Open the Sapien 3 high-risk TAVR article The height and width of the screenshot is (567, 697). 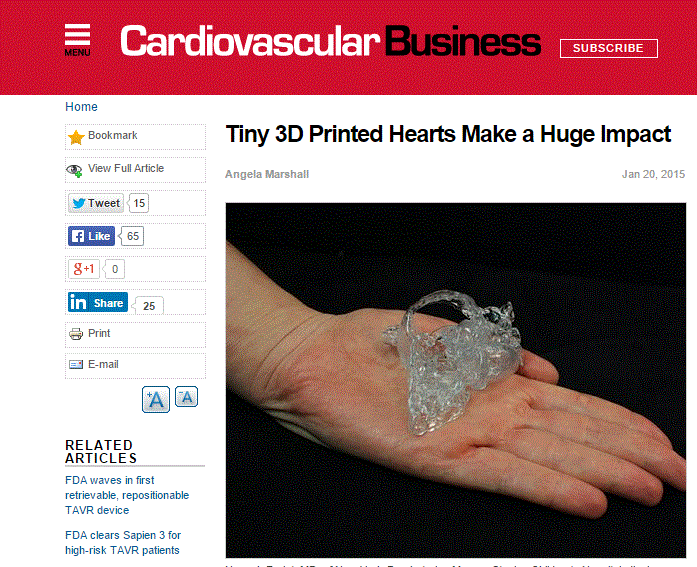123,543
